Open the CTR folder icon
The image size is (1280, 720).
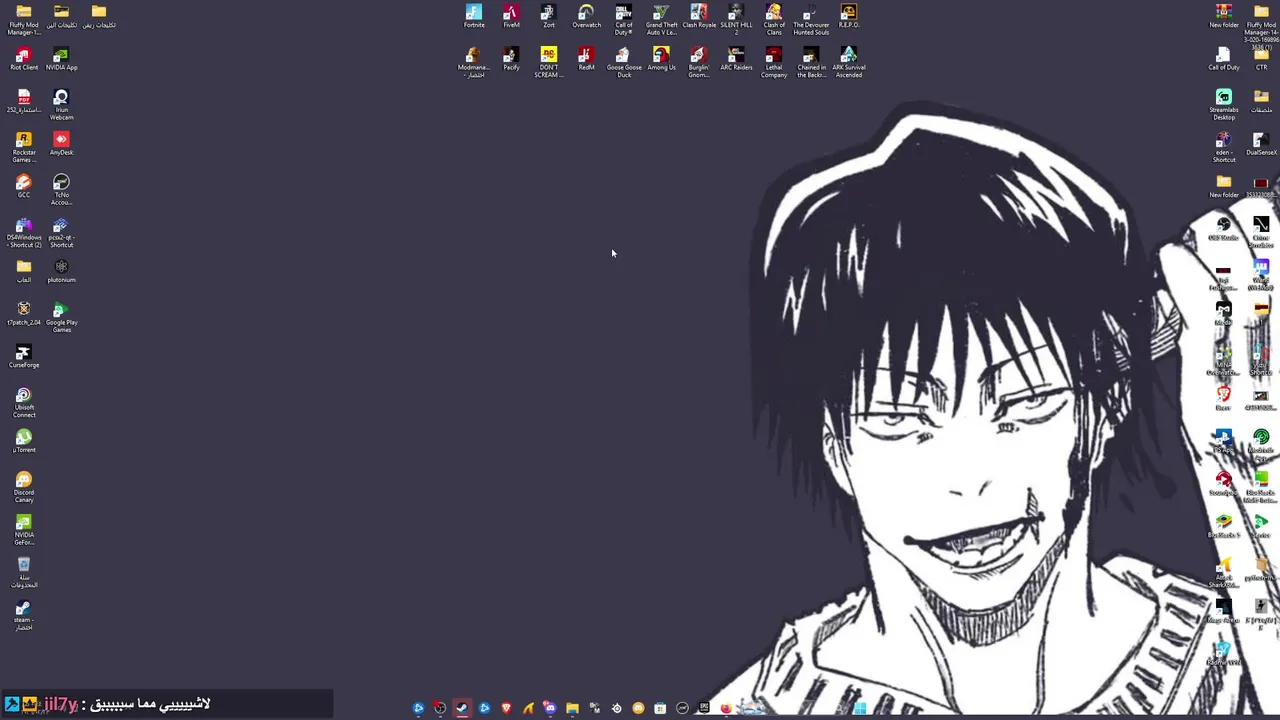1261,59
